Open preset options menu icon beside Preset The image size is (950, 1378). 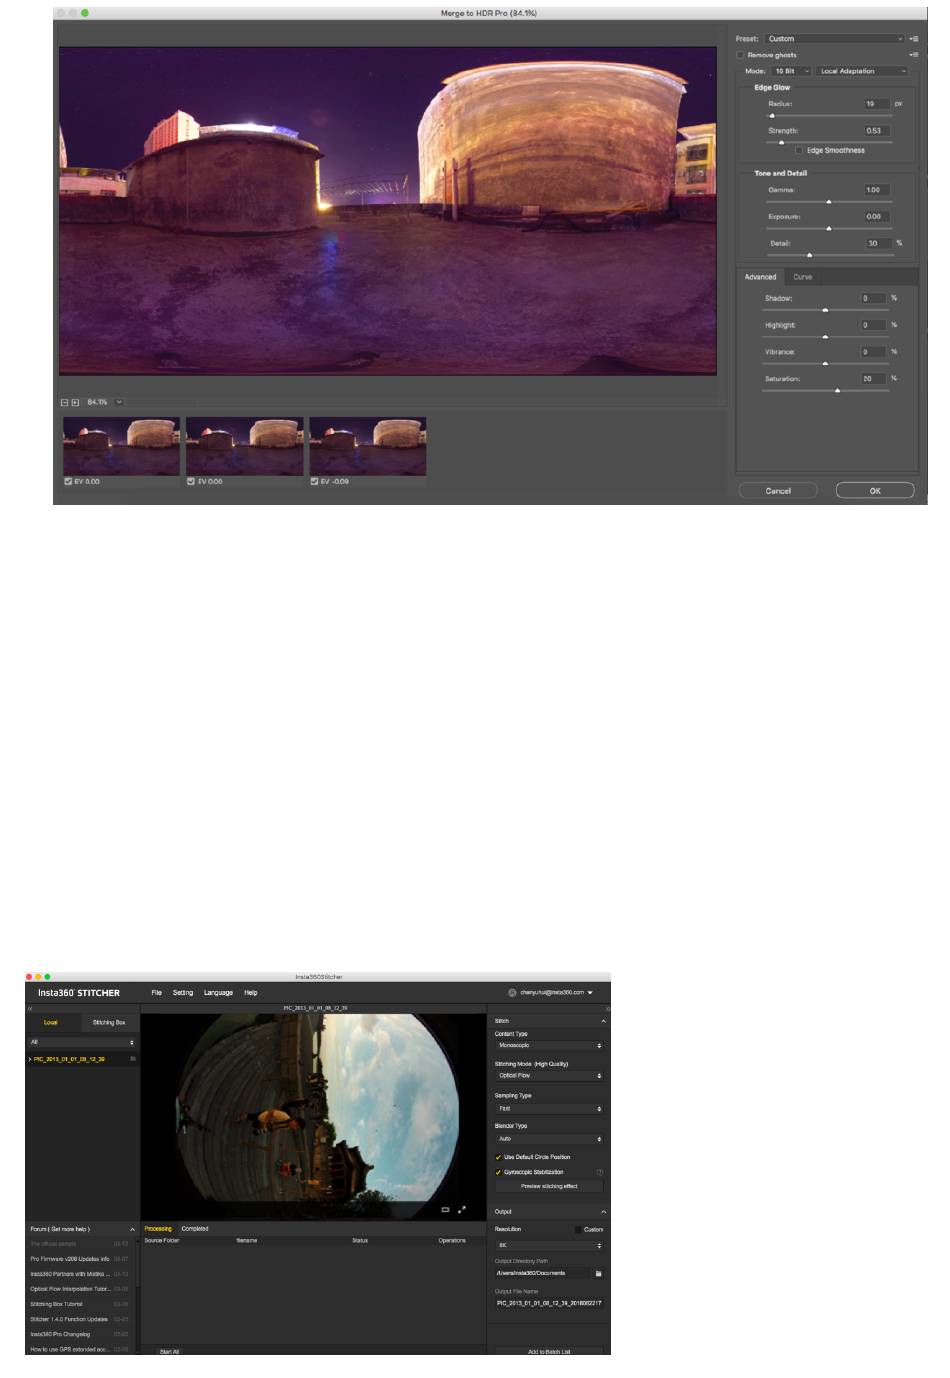[x=913, y=39]
